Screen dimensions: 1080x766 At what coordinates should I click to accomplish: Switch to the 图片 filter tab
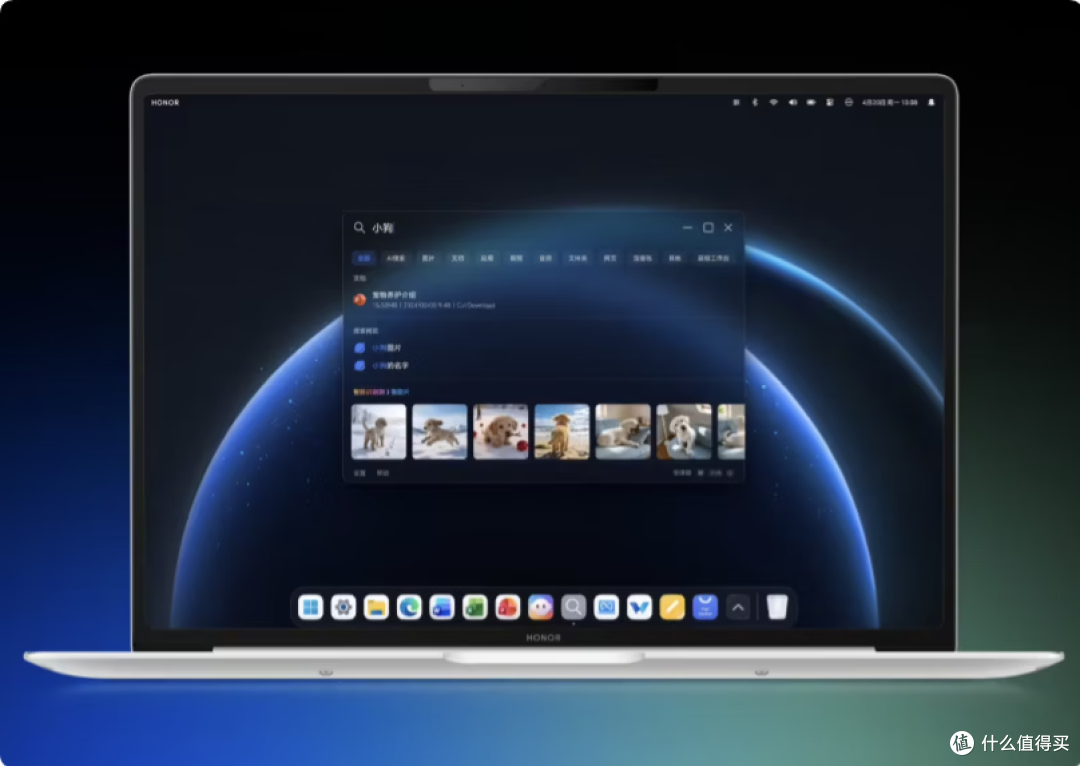(x=428, y=258)
